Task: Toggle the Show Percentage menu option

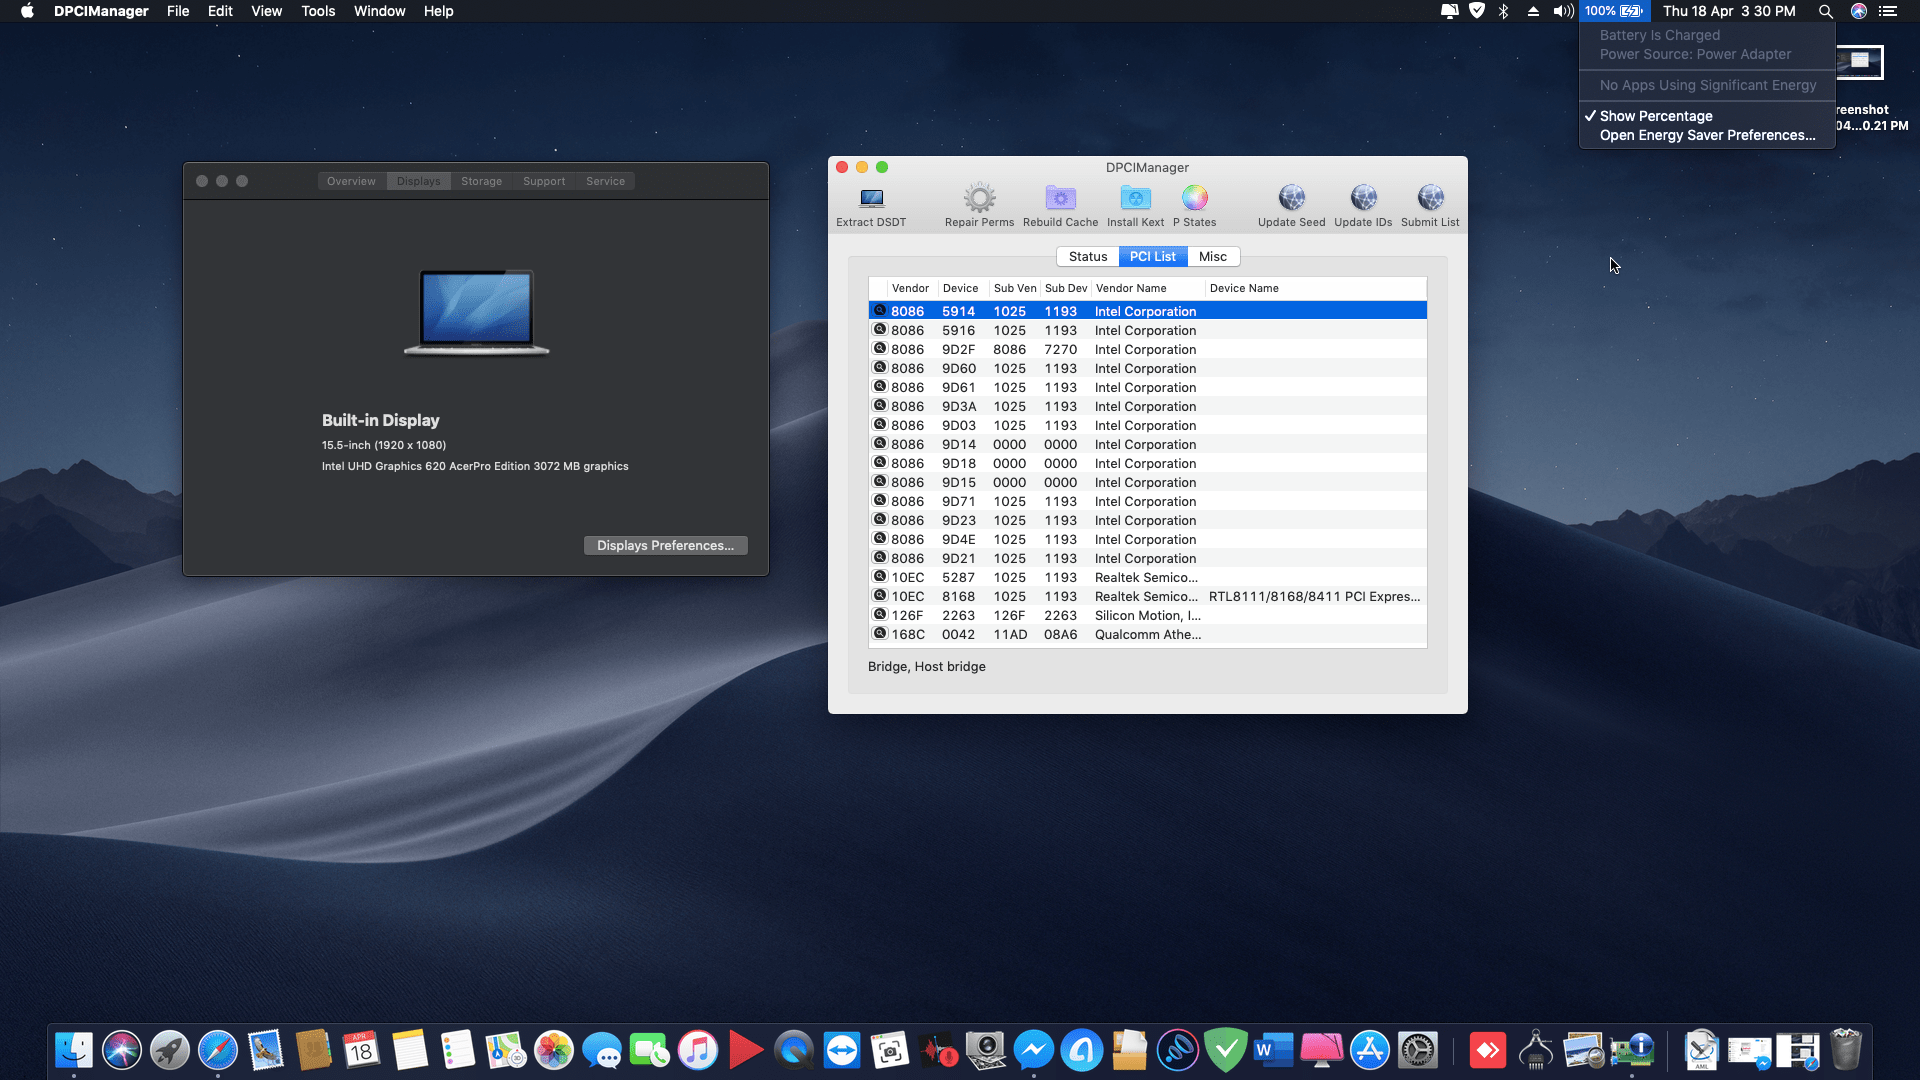Action: (1655, 116)
